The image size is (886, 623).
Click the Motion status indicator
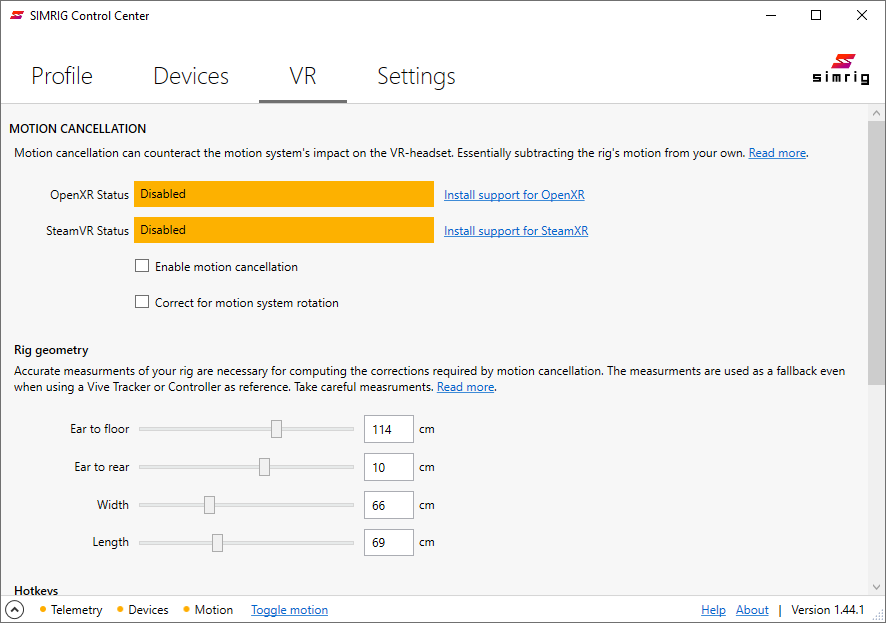point(208,610)
